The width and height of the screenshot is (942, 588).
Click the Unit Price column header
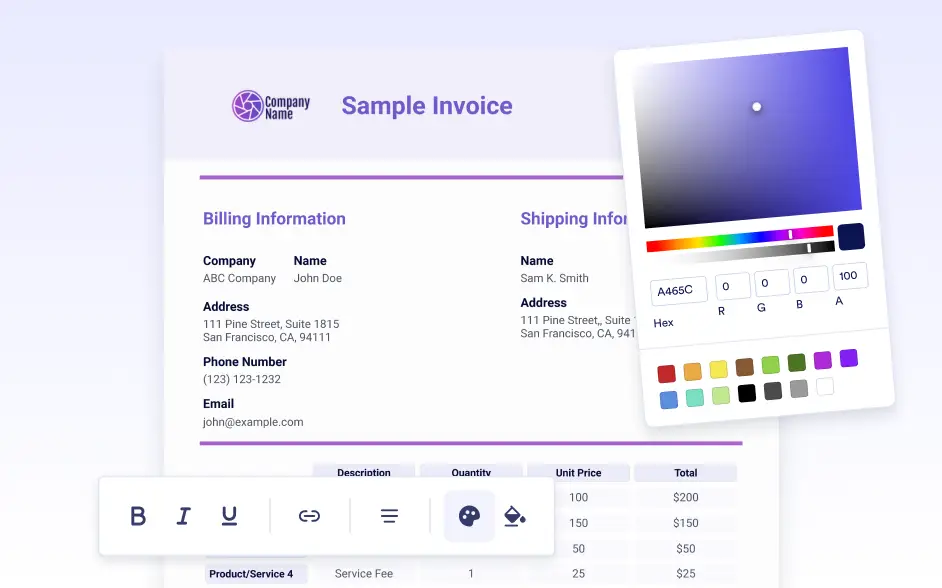[x=578, y=473]
